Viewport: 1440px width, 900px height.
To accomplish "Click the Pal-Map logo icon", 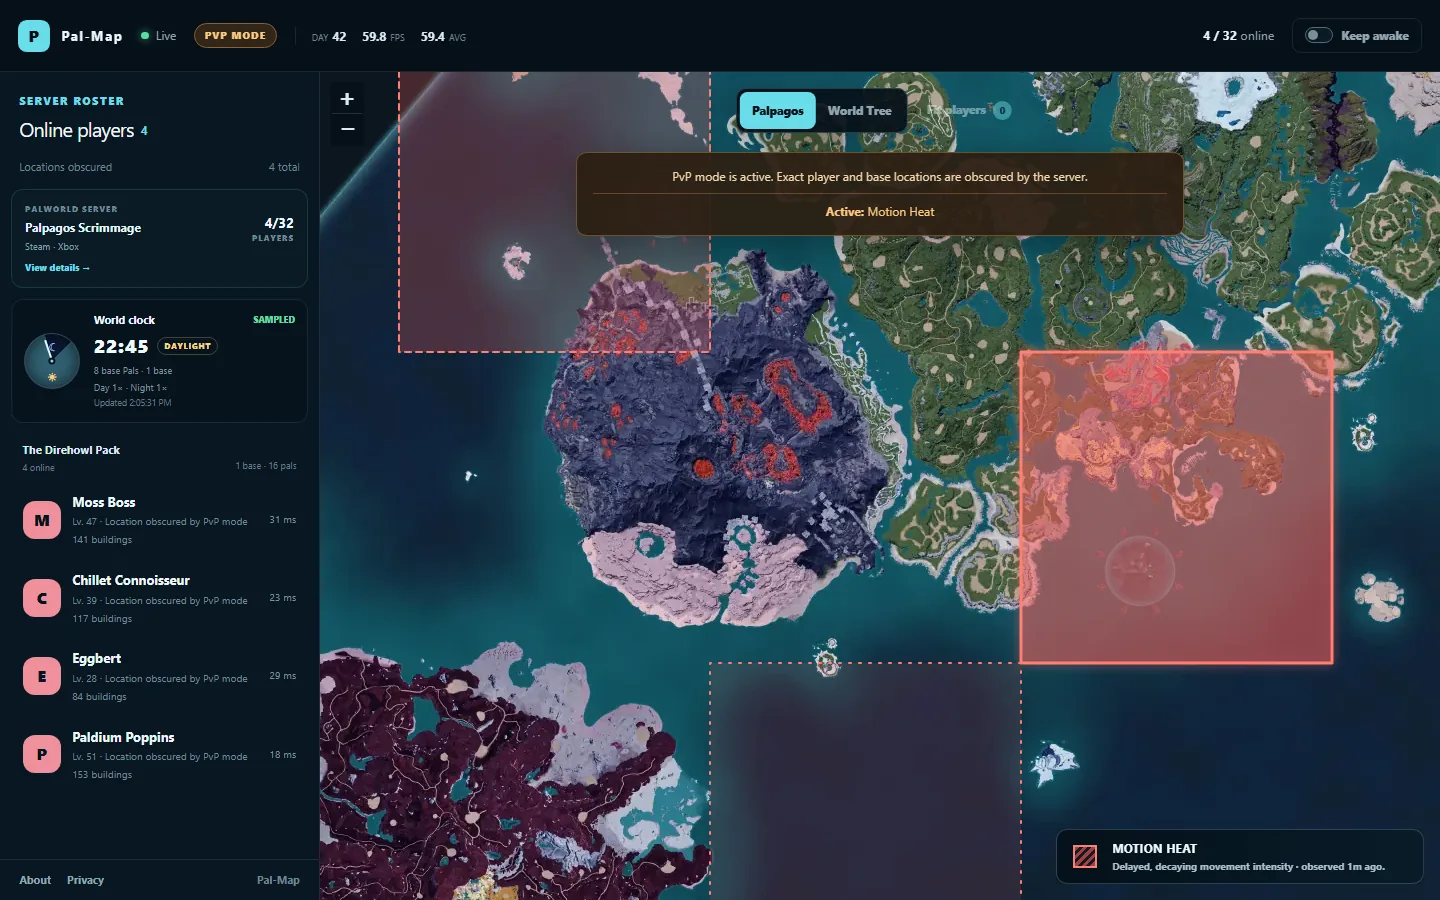I will pyautogui.click(x=34, y=36).
